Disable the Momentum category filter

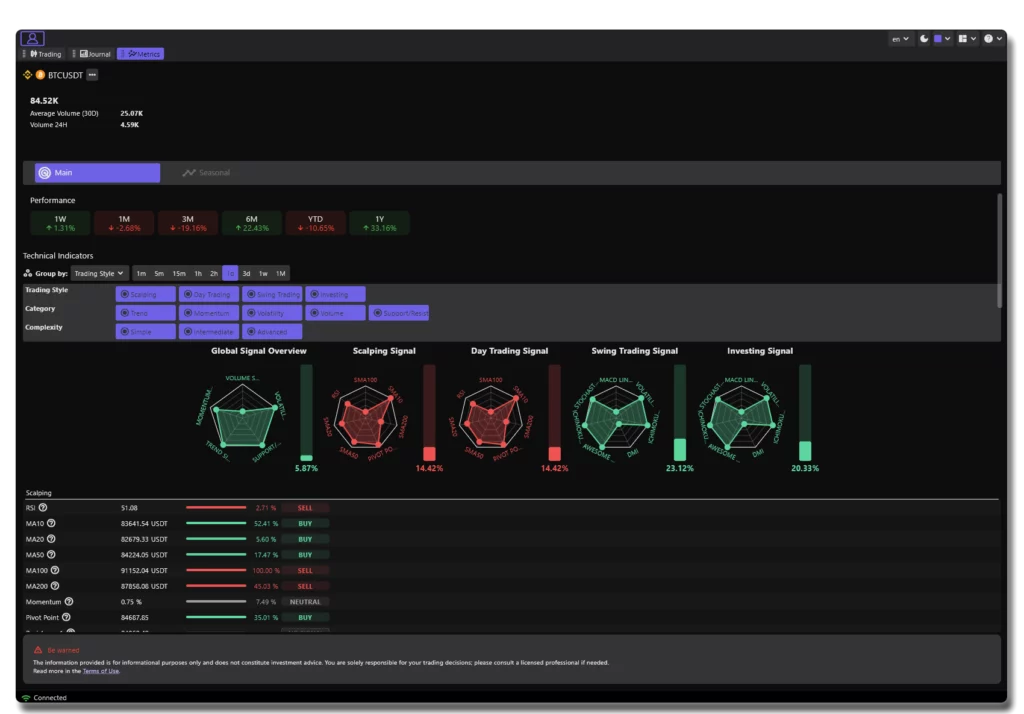point(208,313)
